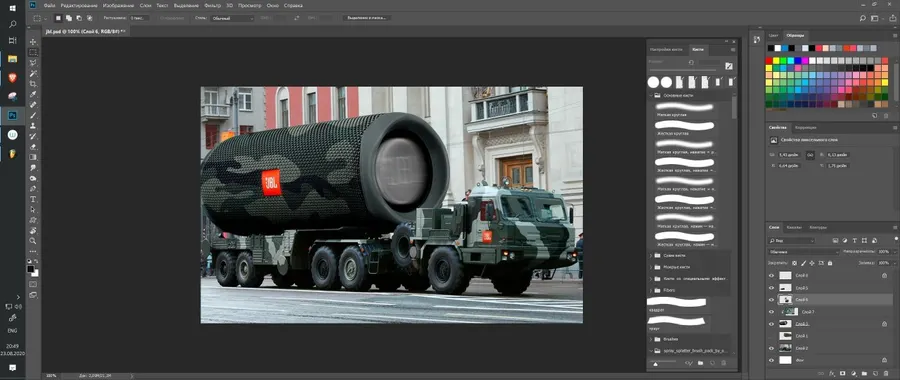Open the Коррекция panel tab
The width and height of the screenshot is (900, 380).
(805, 127)
